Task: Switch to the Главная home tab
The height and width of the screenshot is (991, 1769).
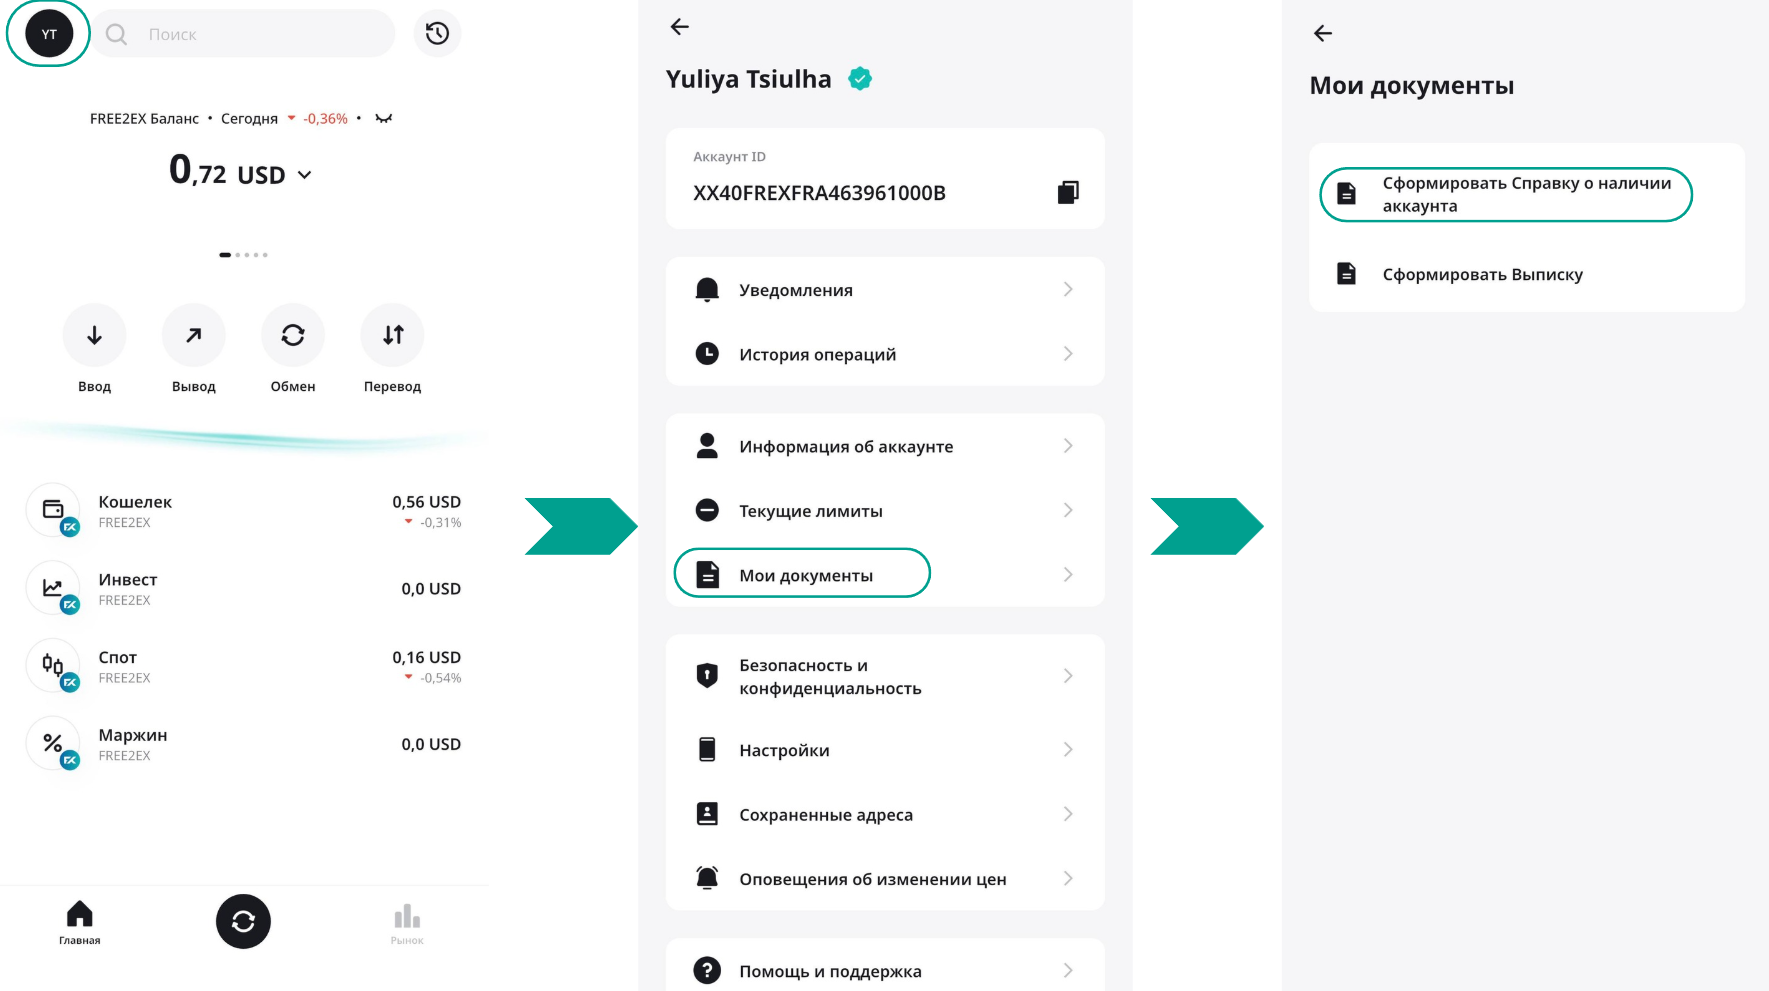Action: click(x=79, y=922)
